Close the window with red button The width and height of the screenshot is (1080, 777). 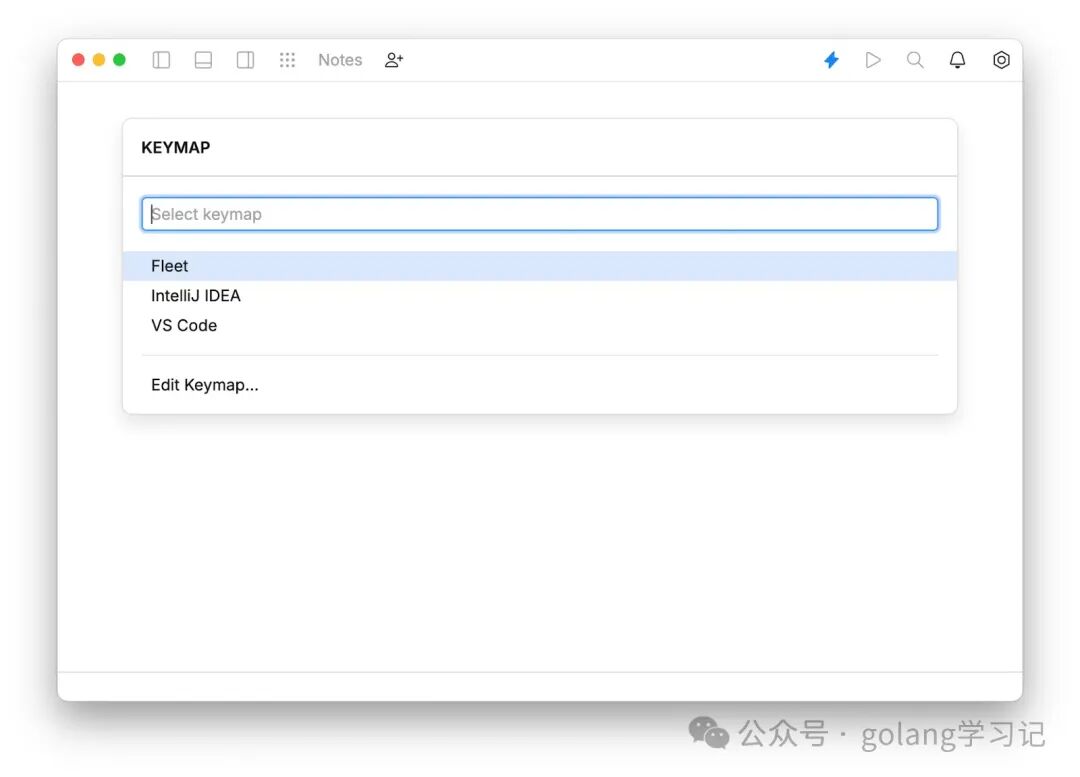[x=79, y=60]
